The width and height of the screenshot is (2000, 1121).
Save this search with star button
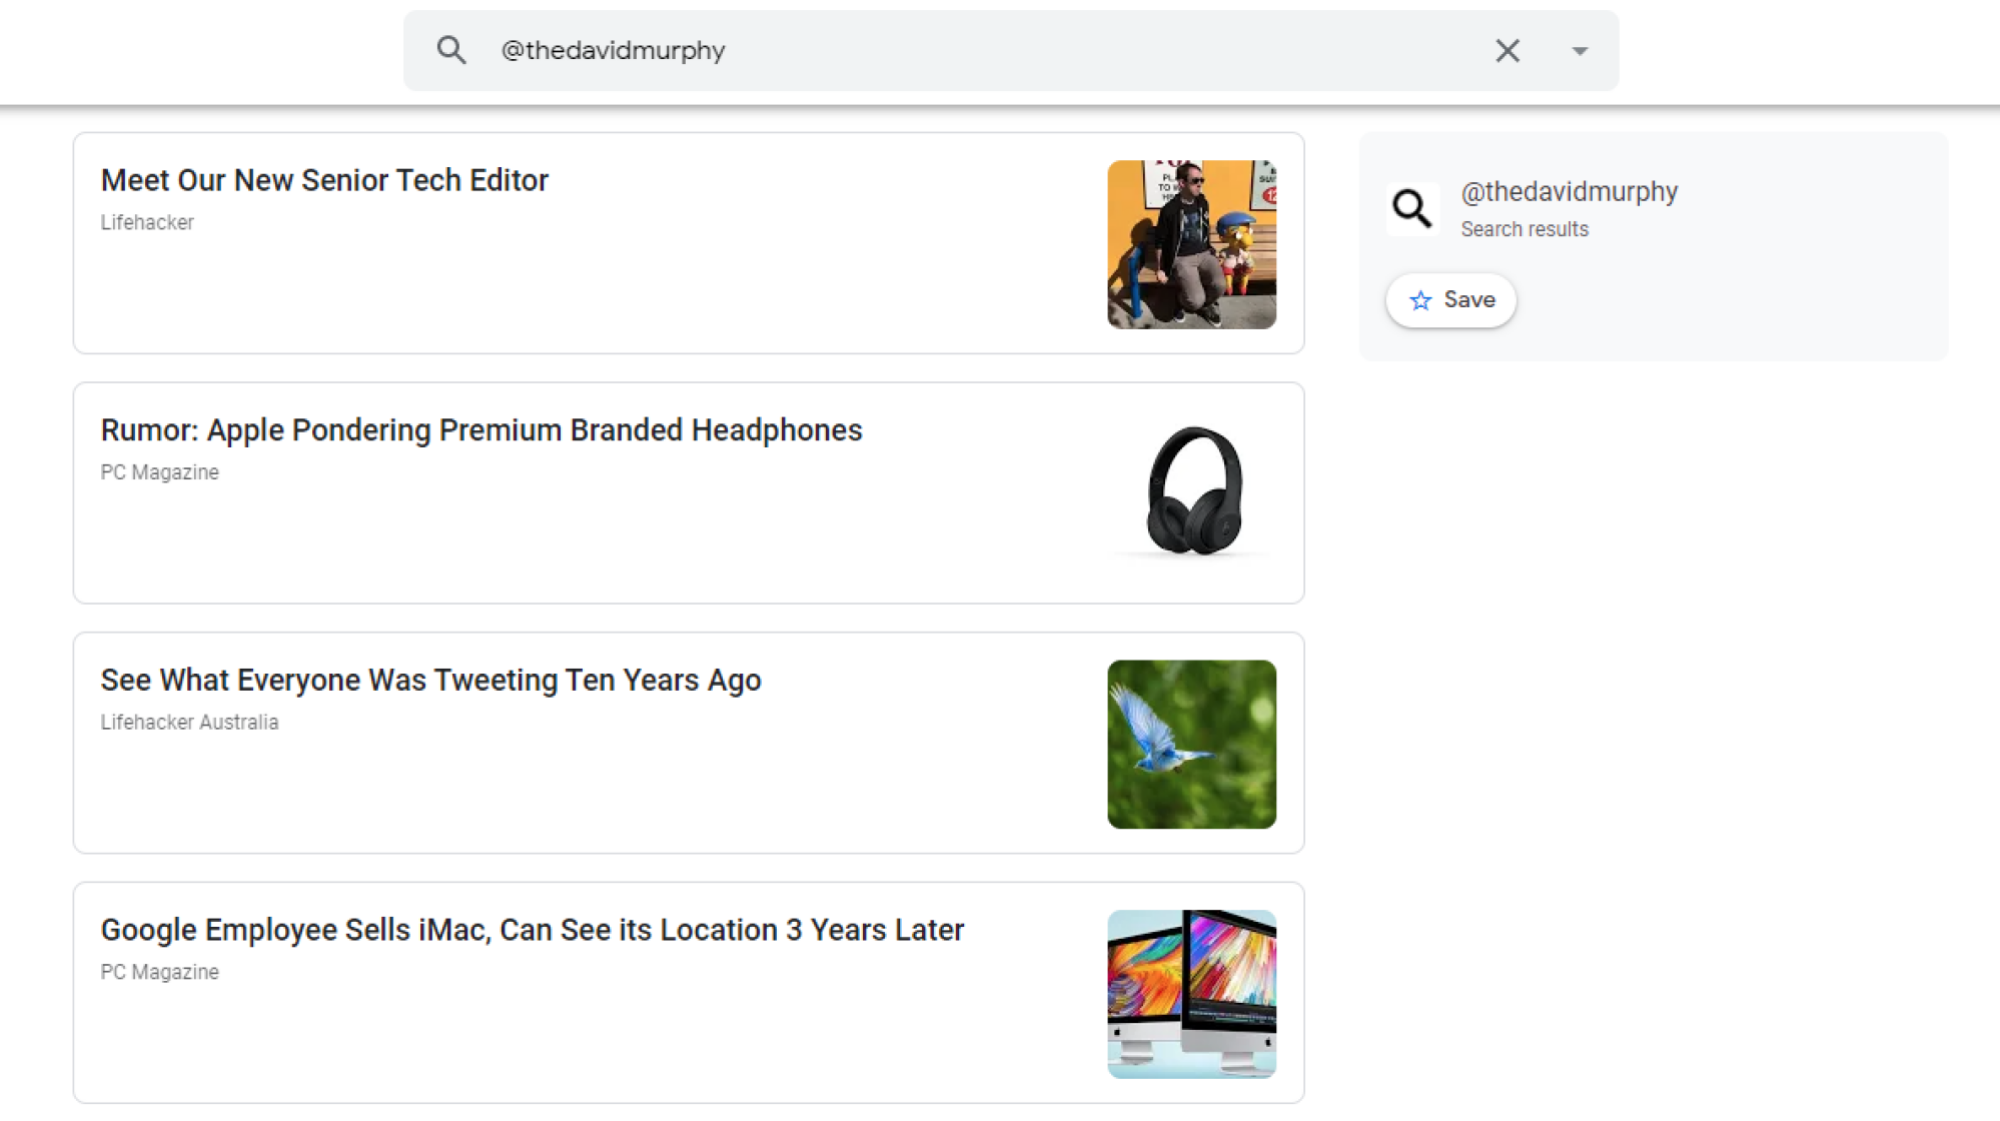coord(1451,300)
